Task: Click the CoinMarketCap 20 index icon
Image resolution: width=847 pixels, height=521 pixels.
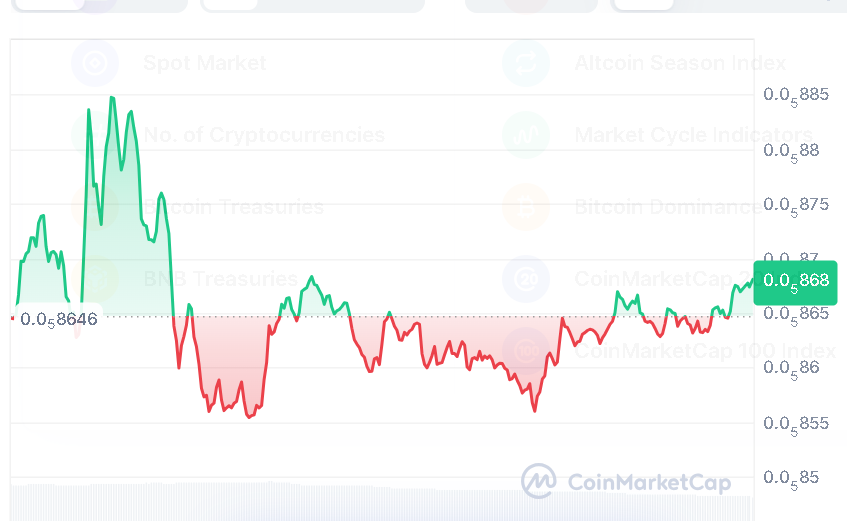Action: pos(526,278)
